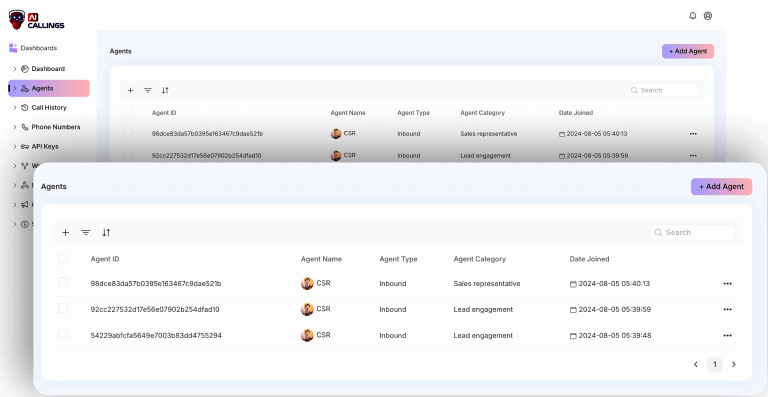Screen dimensions: 768x397
Task: Click the foreground Search input field
Action: coord(692,233)
